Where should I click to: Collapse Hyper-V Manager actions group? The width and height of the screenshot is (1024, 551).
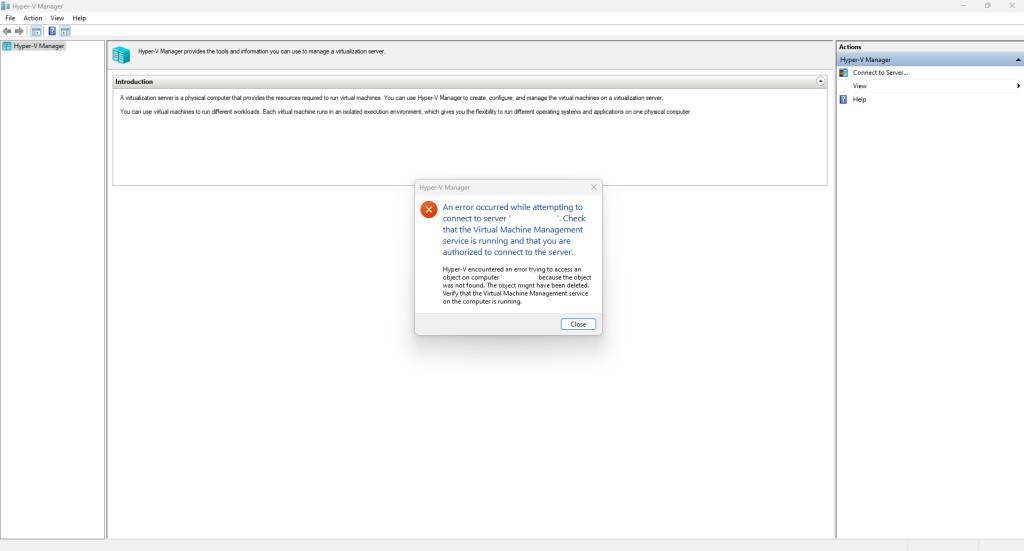[x=1017, y=60]
